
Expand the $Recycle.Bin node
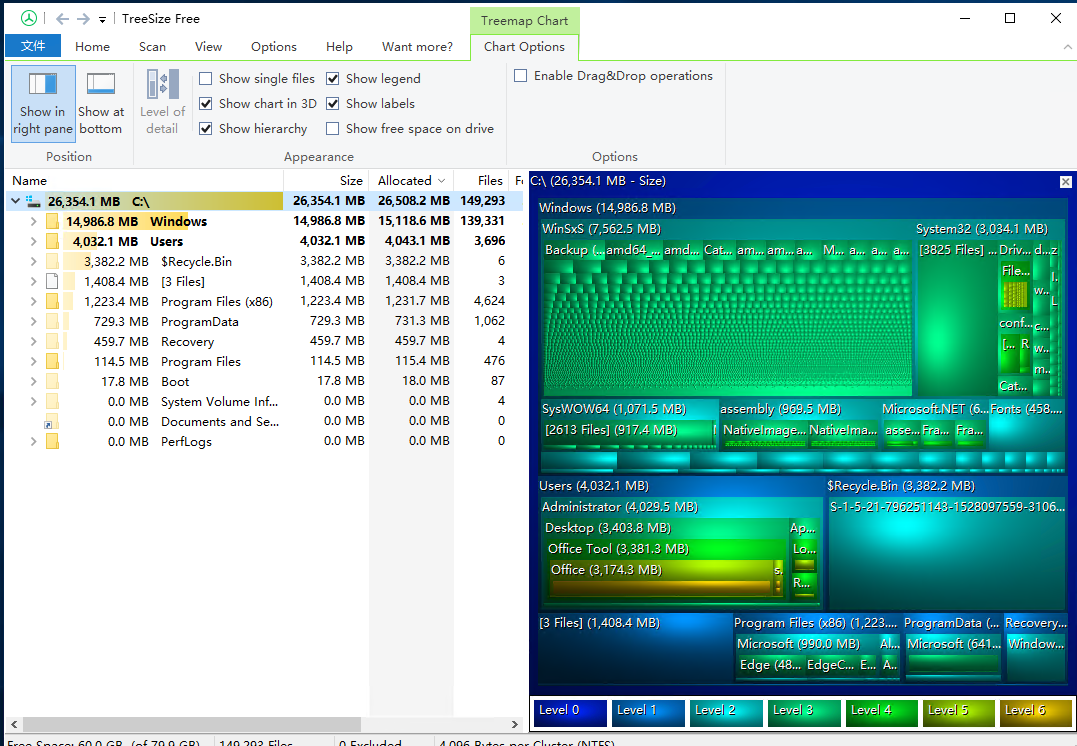coord(33,261)
